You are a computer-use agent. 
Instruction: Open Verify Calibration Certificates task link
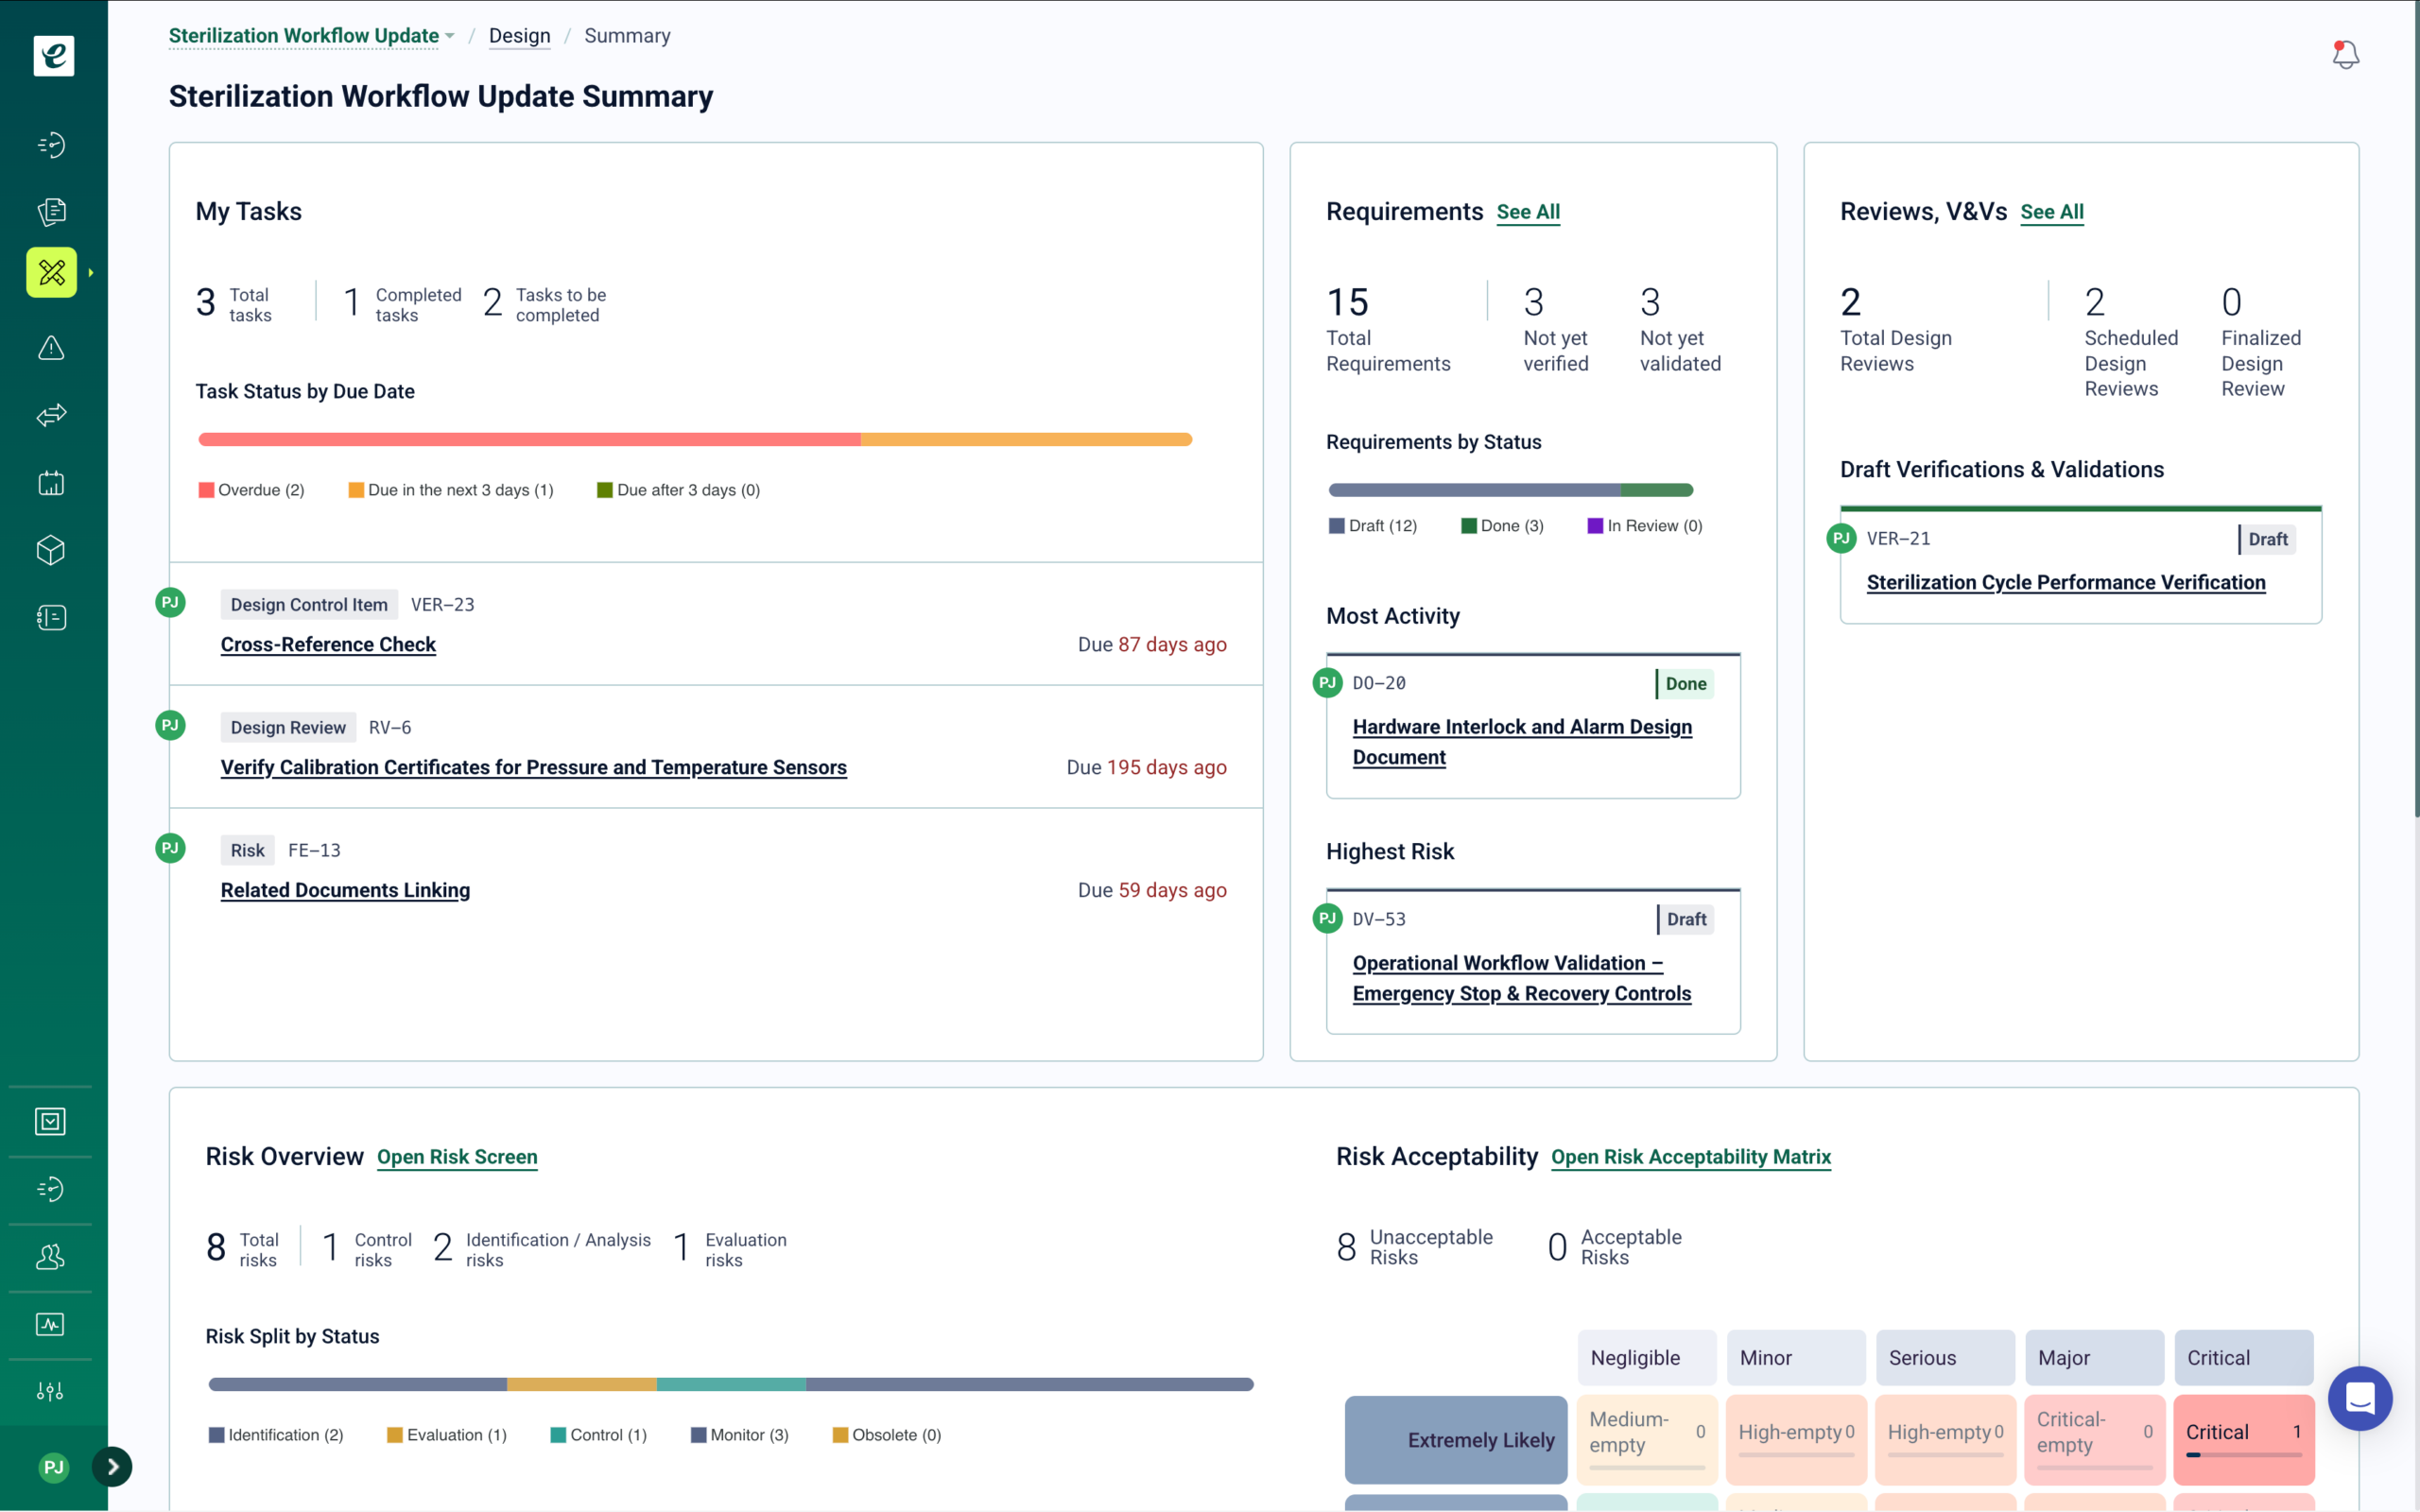[x=533, y=768]
